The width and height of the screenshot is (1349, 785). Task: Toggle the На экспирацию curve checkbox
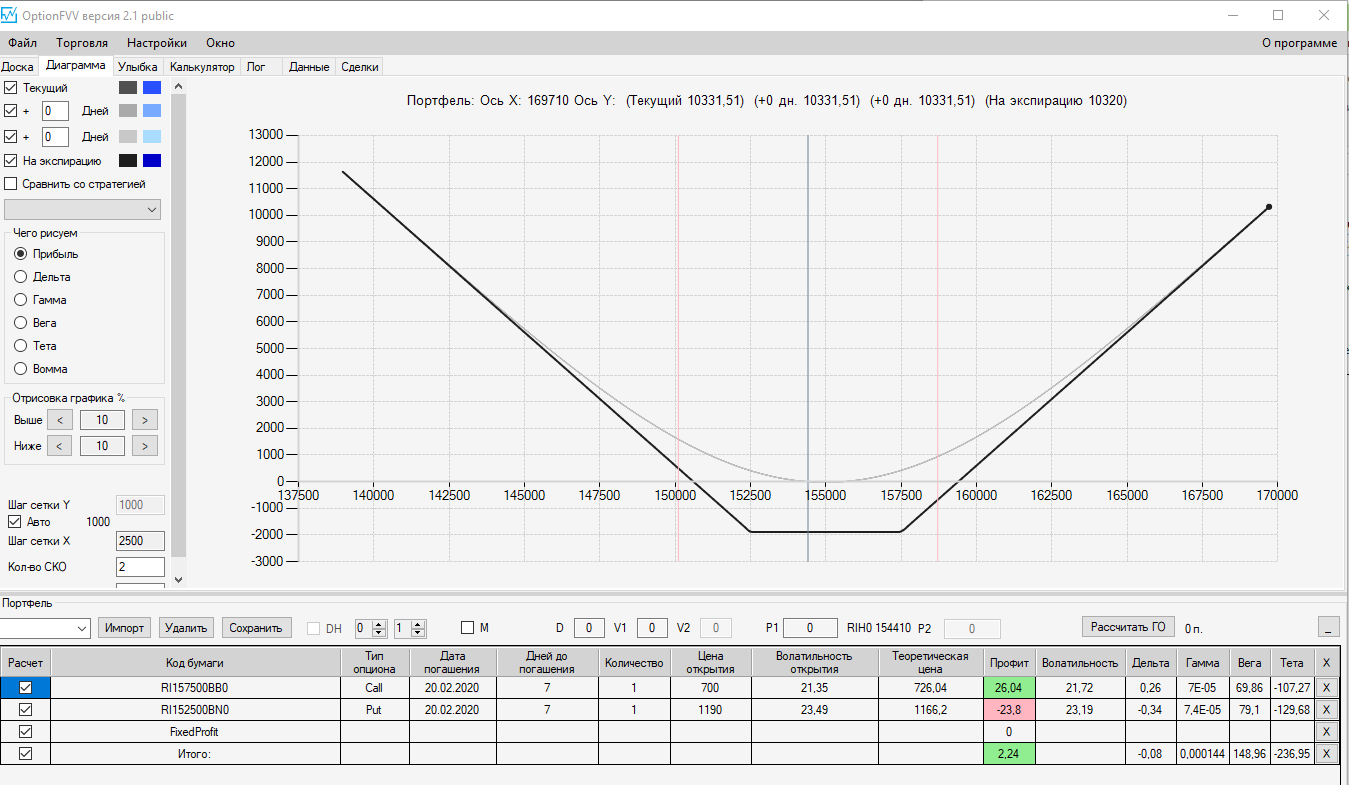[x=11, y=160]
